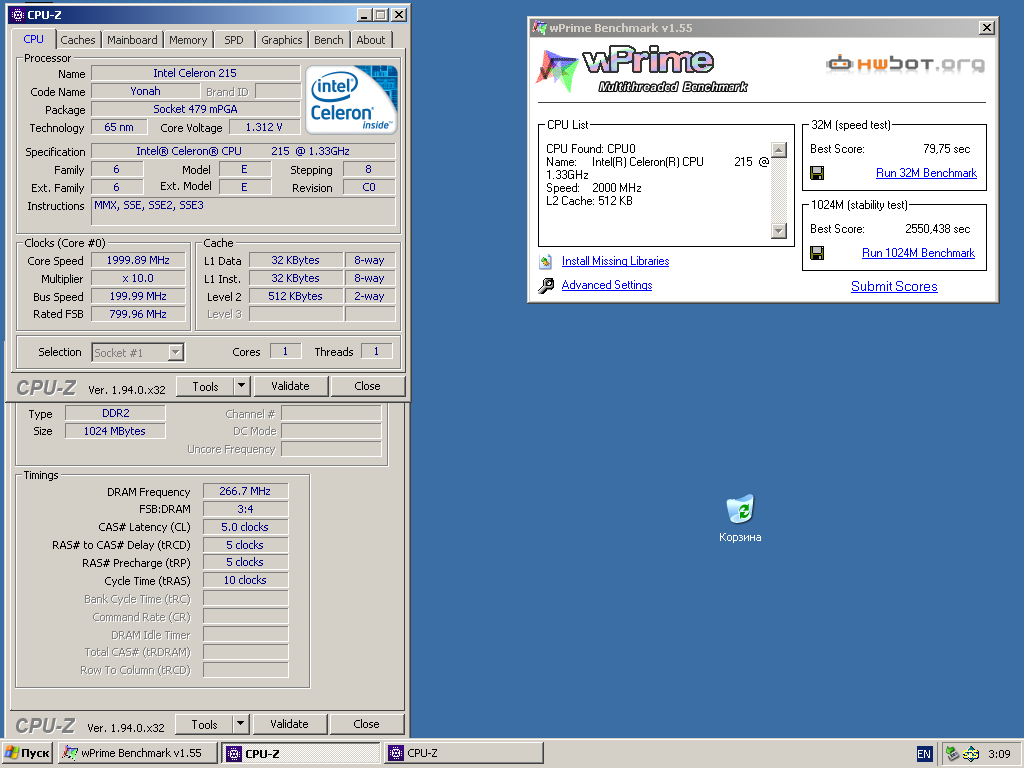Viewport: 1024px width, 768px height.
Task: Click the Intel Celeron inside logo
Action: 351,100
